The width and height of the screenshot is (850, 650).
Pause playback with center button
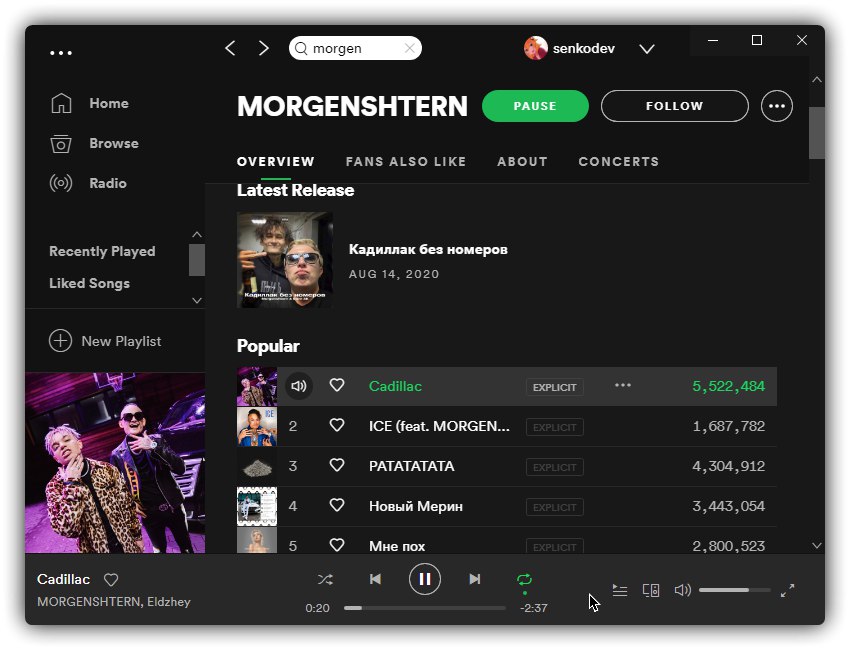pos(424,579)
